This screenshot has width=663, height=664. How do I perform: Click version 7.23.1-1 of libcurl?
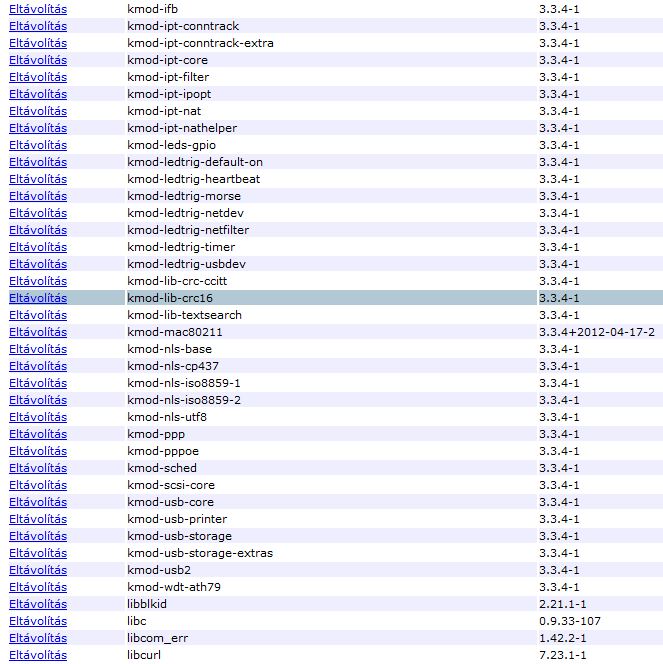click(563, 655)
